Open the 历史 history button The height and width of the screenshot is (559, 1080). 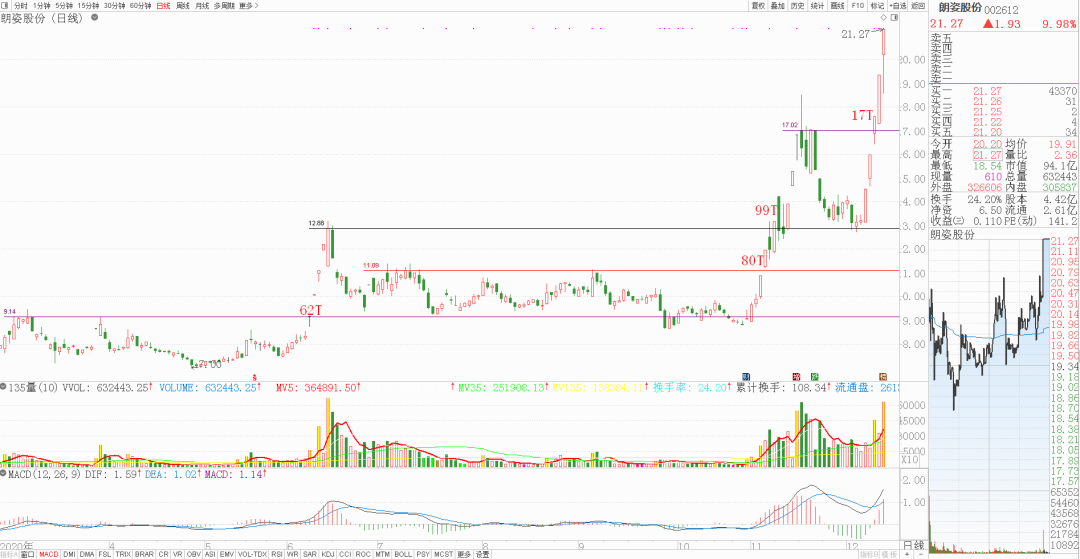coord(798,6)
